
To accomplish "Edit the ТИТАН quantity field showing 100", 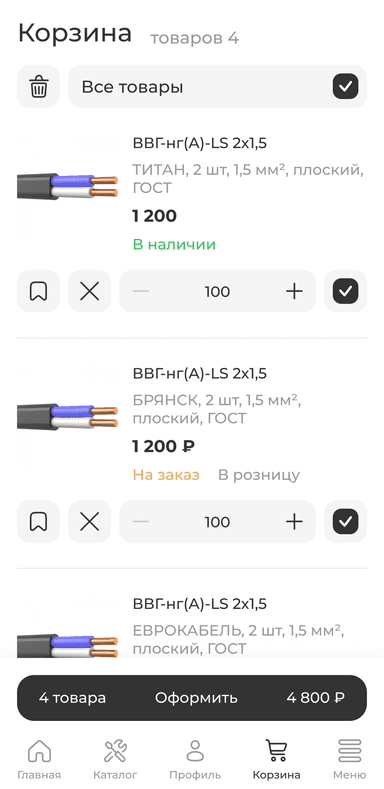I will 217,291.
